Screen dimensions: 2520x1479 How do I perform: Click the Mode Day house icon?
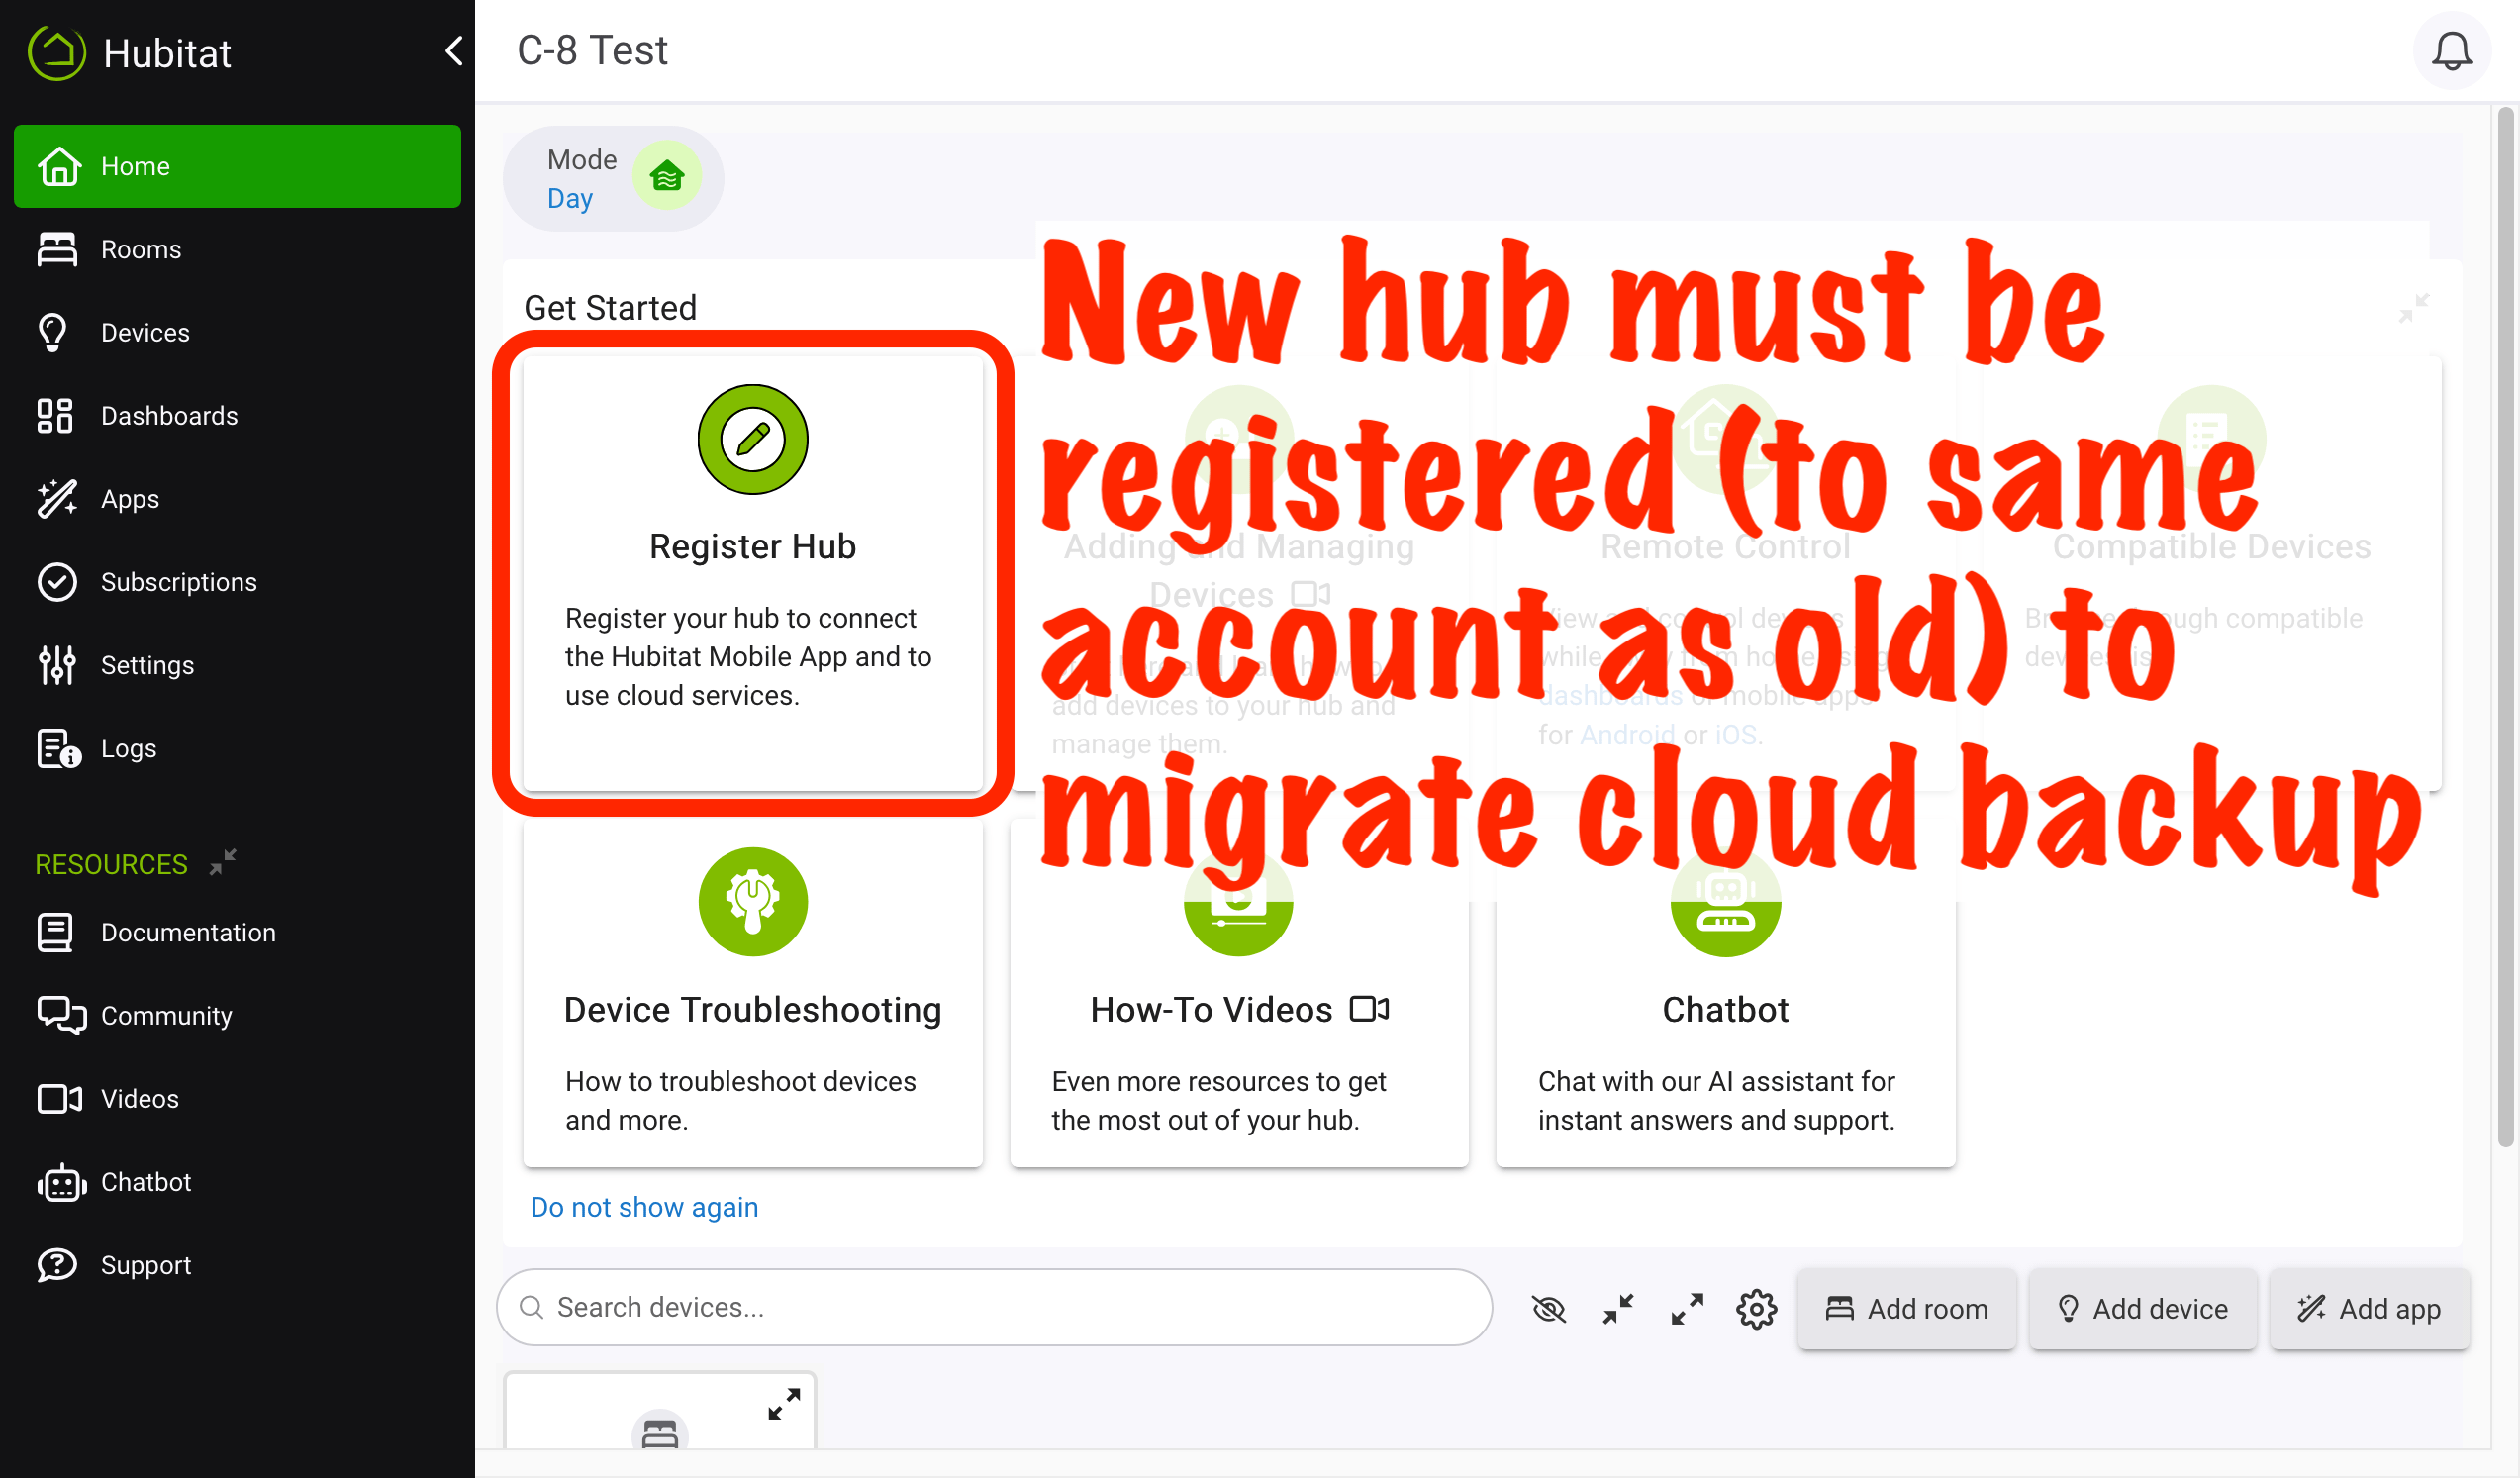click(666, 177)
